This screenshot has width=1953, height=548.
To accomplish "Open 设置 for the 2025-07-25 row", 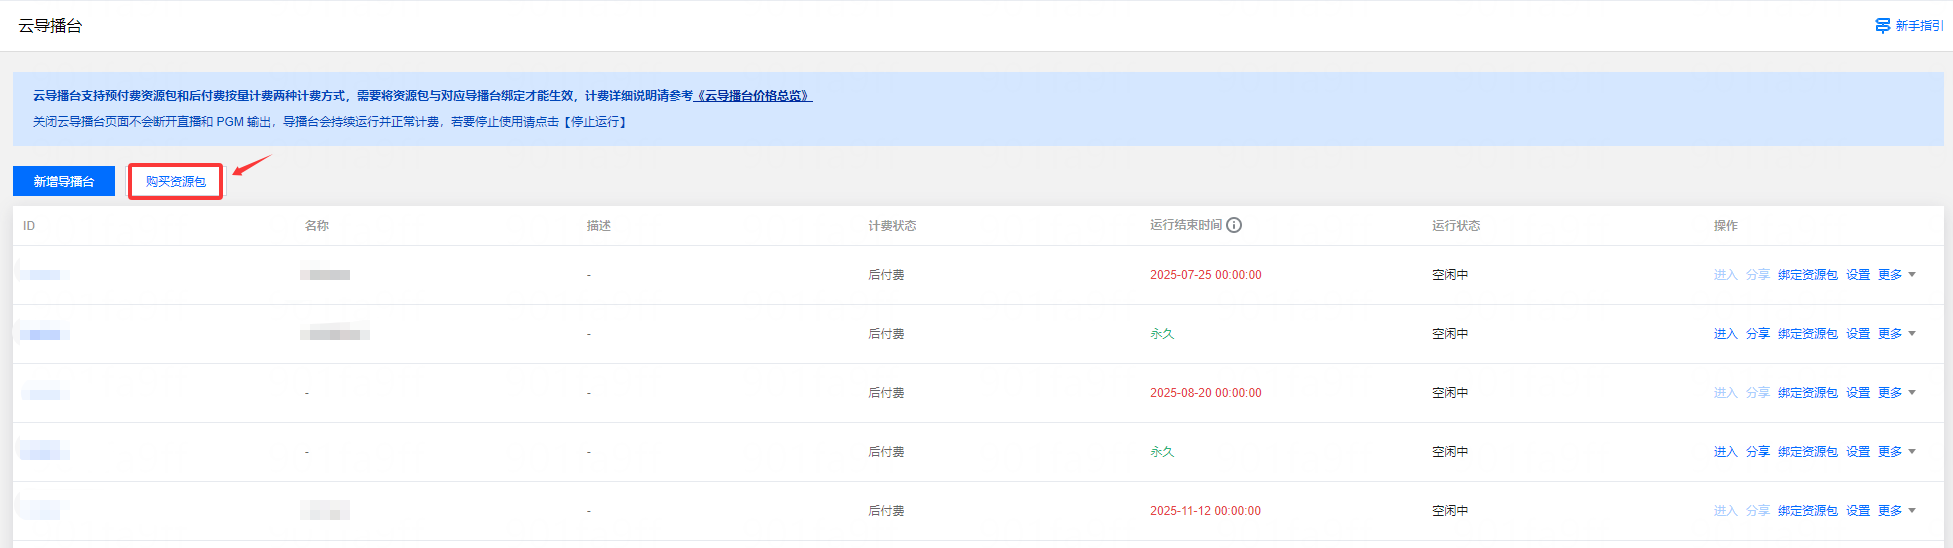I will tap(1858, 275).
